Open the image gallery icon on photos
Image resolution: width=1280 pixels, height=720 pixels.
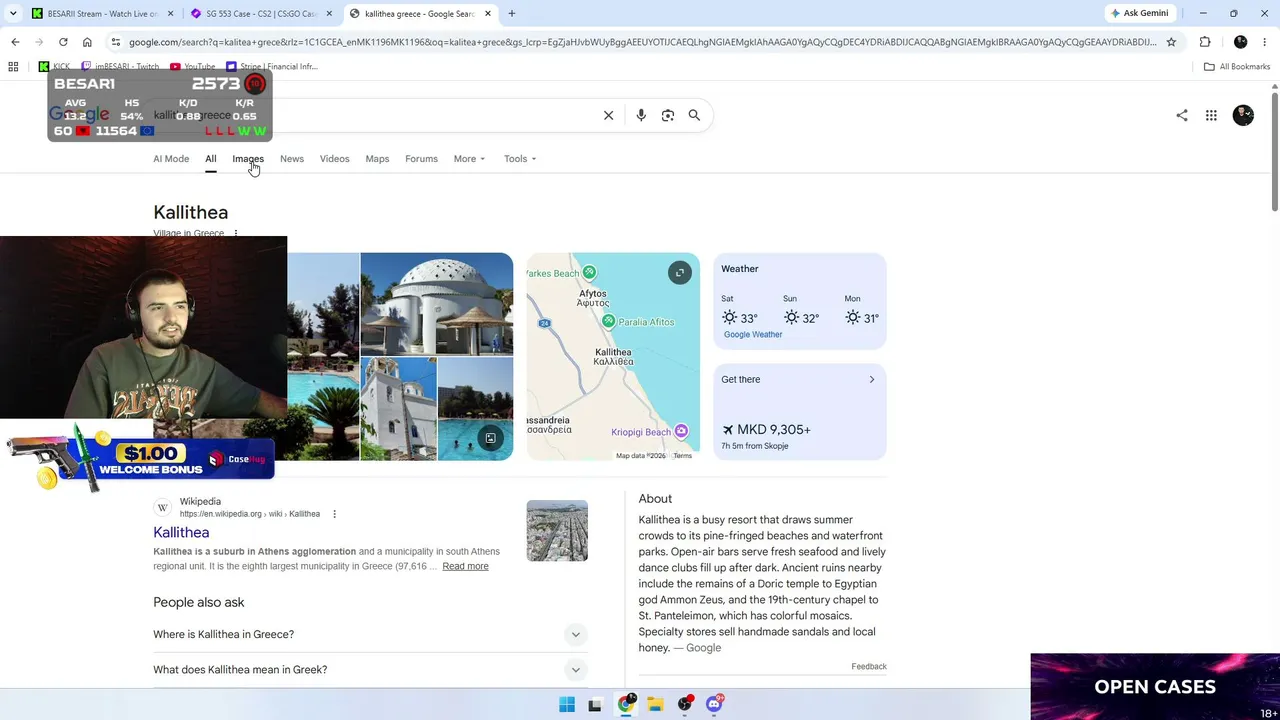490,438
